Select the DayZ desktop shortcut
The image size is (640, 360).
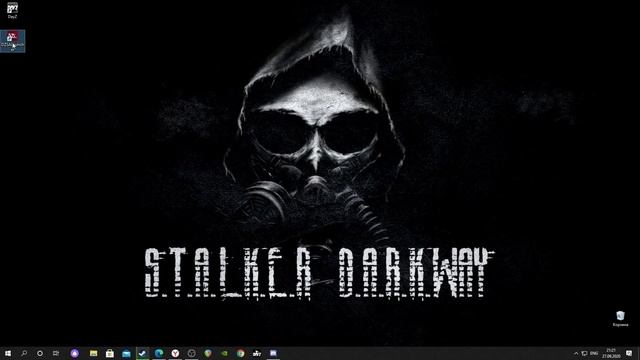12,10
